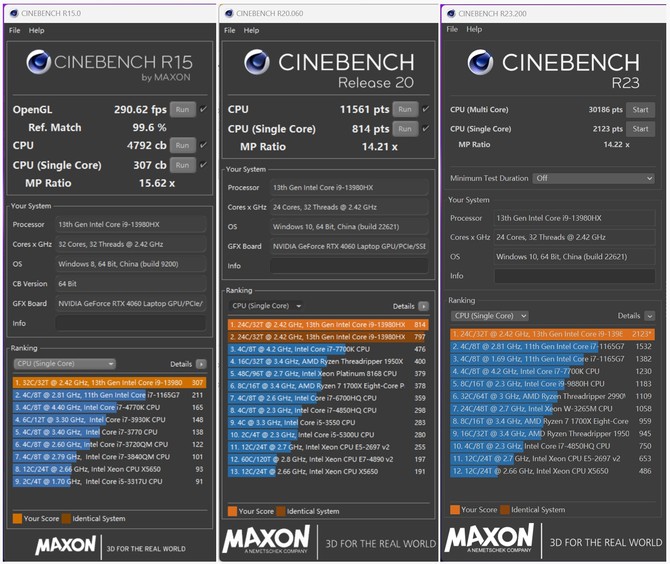Toggle CPU (Single Core) checkbox in R20

(426, 128)
